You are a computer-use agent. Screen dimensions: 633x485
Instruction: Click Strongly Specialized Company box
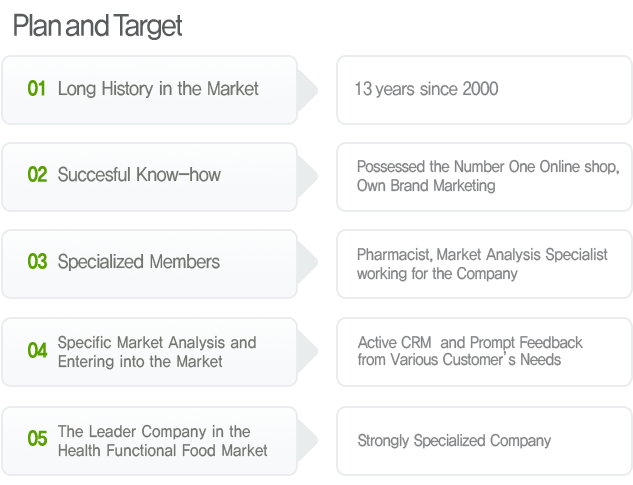click(x=484, y=441)
